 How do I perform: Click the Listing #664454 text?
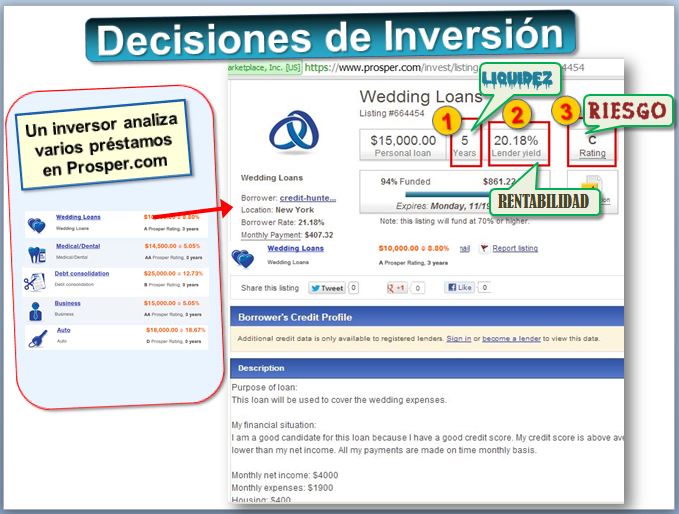click(x=392, y=113)
